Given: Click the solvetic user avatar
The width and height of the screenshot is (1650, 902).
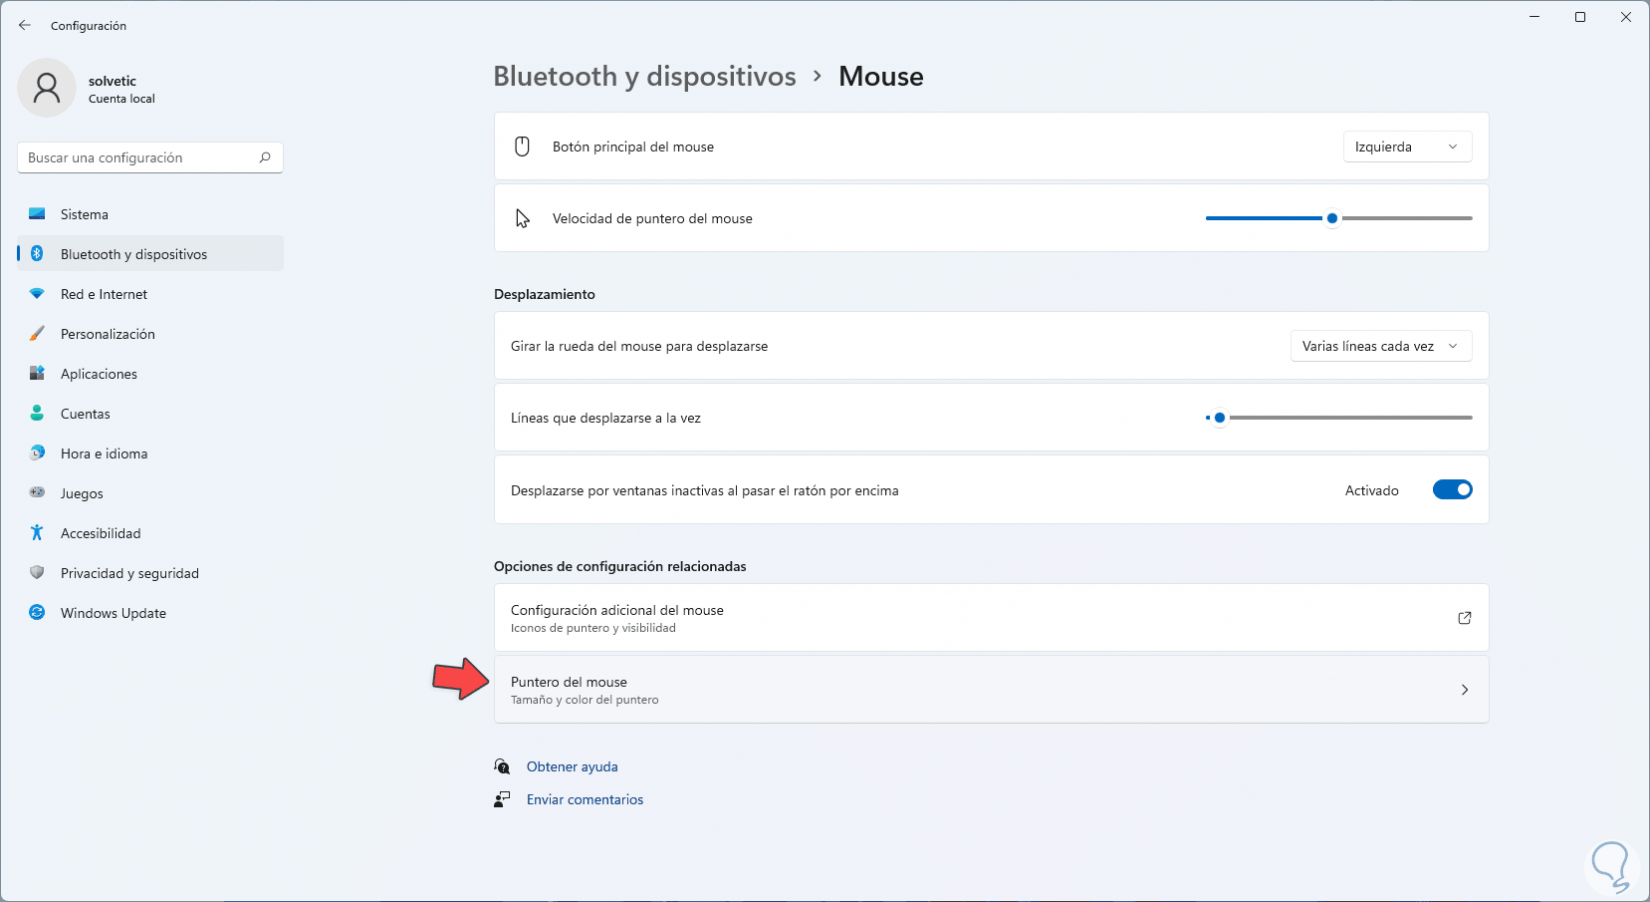Looking at the screenshot, I should (x=46, y=88).
